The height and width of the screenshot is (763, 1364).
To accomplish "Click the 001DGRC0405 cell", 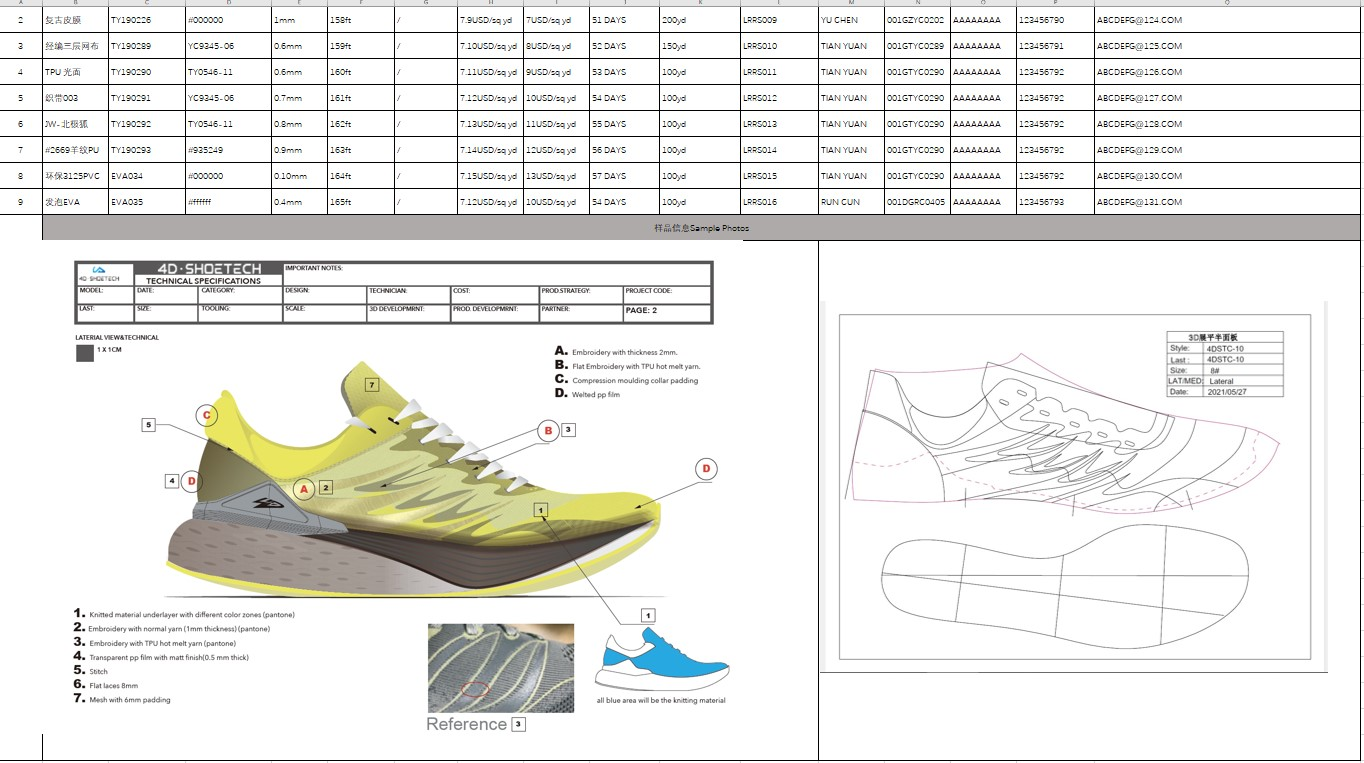I will [x=917, y=202].
